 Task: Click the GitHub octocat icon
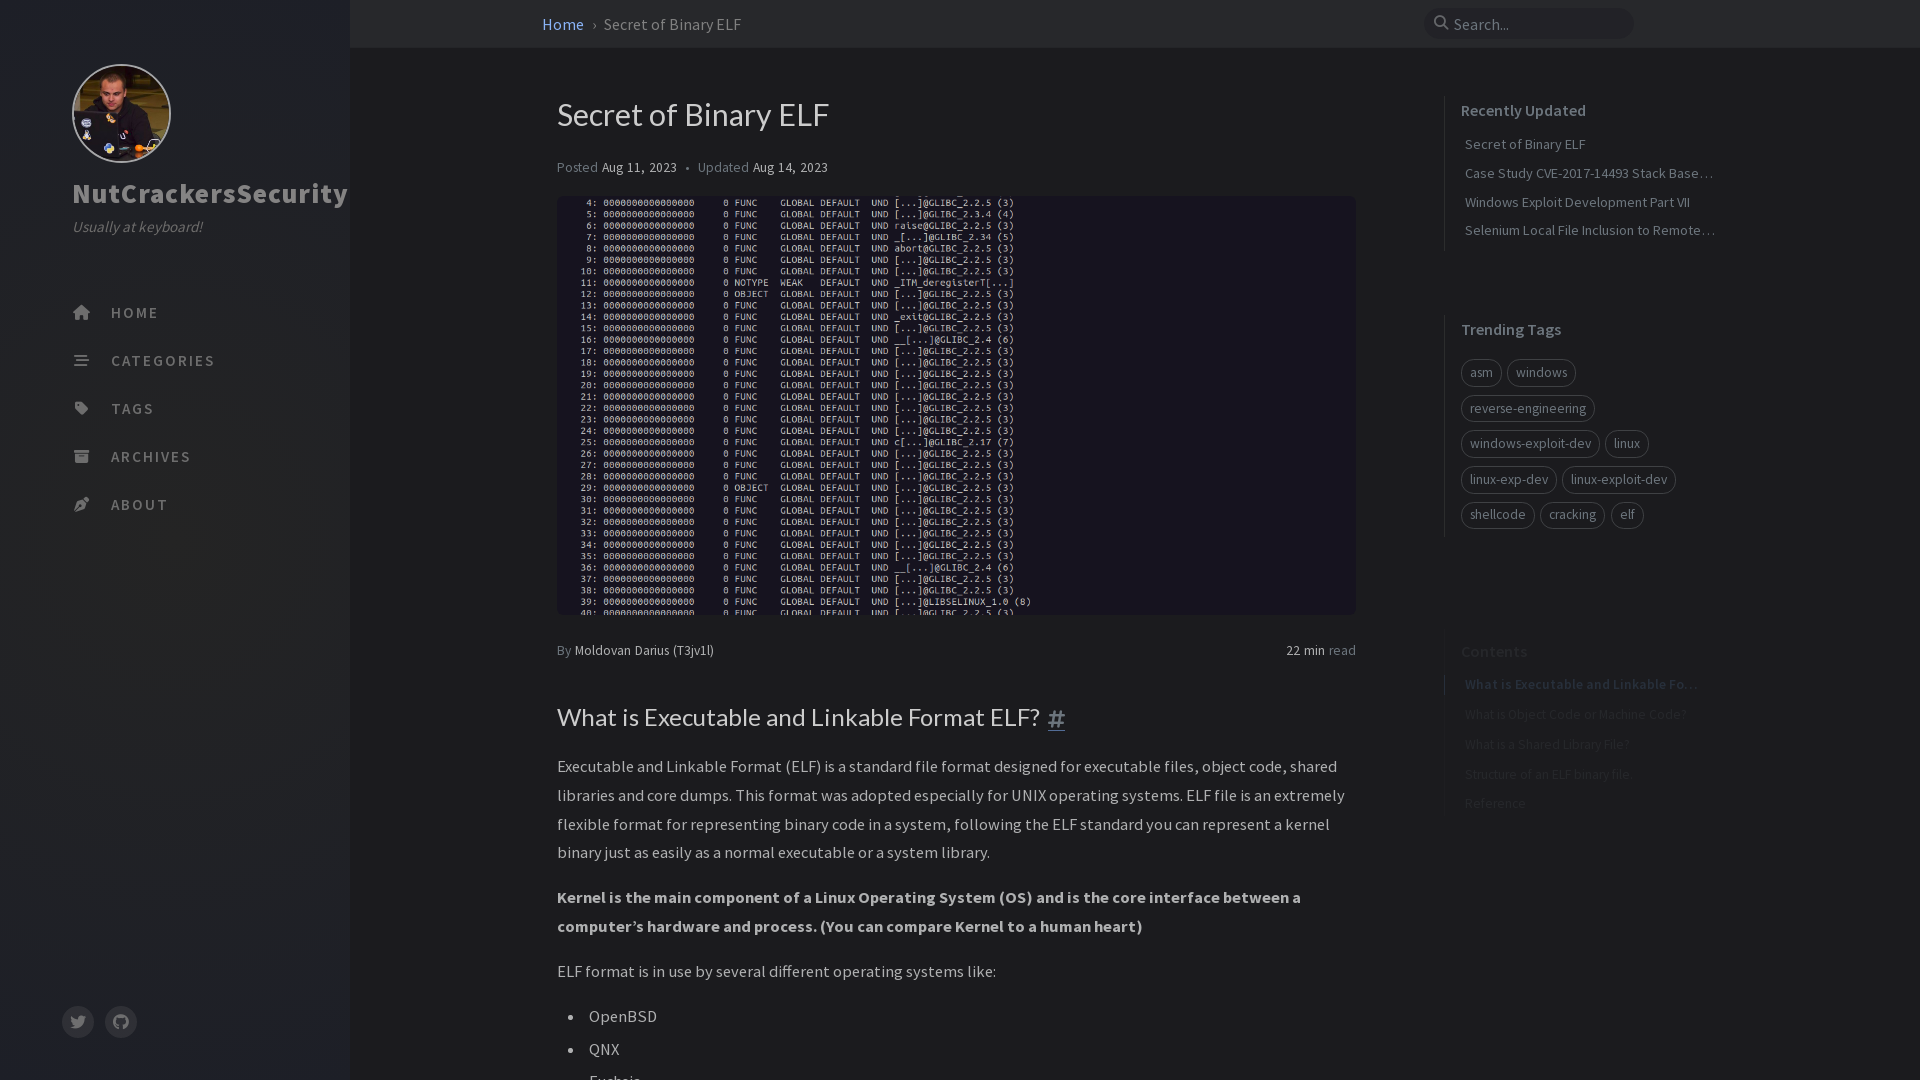(120, 1022)
